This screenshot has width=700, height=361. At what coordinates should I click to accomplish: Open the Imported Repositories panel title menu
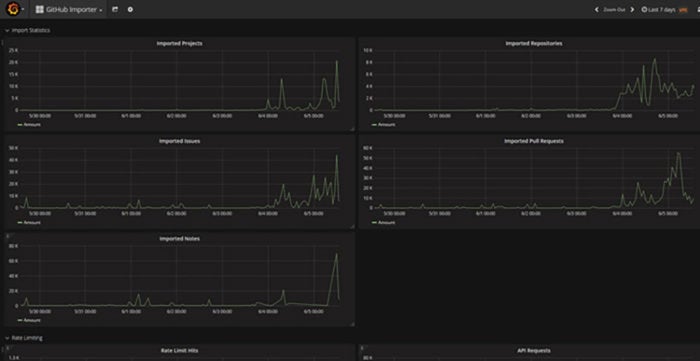point(533,43)
